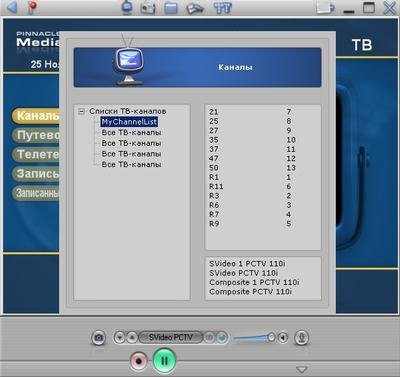Open the folder icon in top toolbar
This screenshot has width=400, height=377.
click(x=171, y=8)
